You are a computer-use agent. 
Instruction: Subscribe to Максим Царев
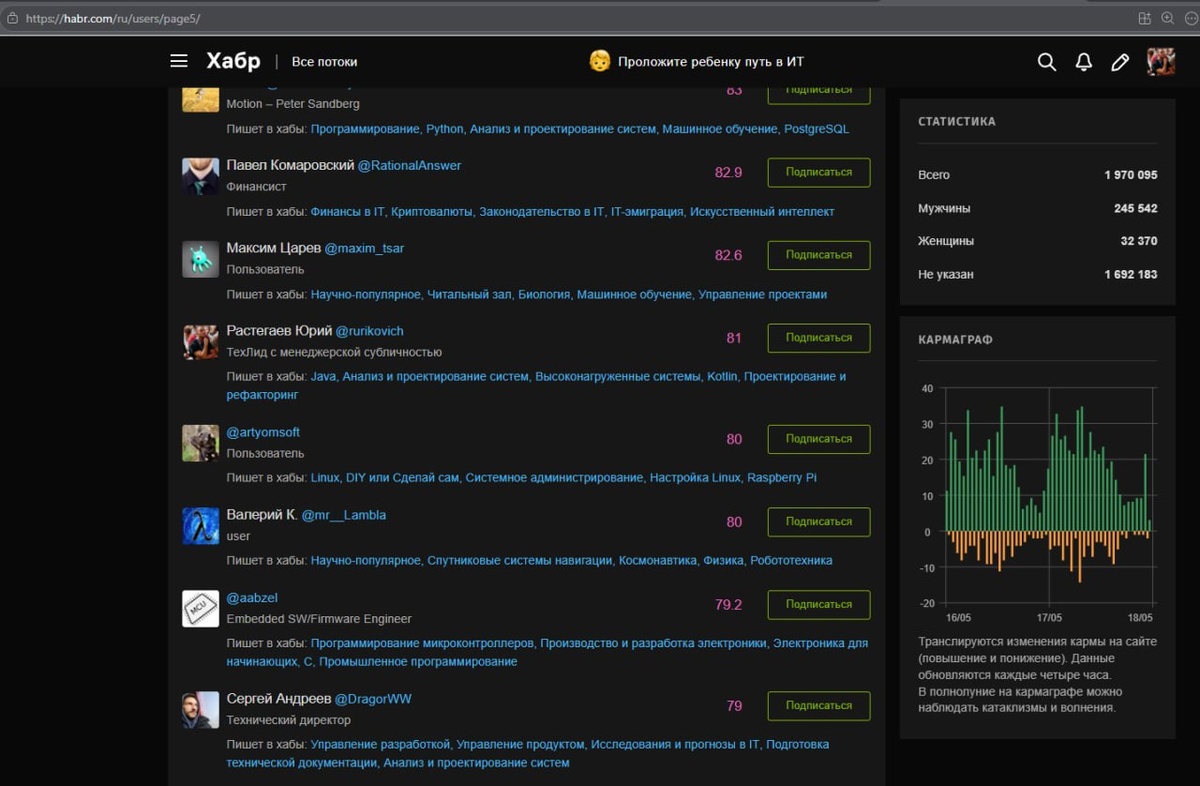[819, 255]
